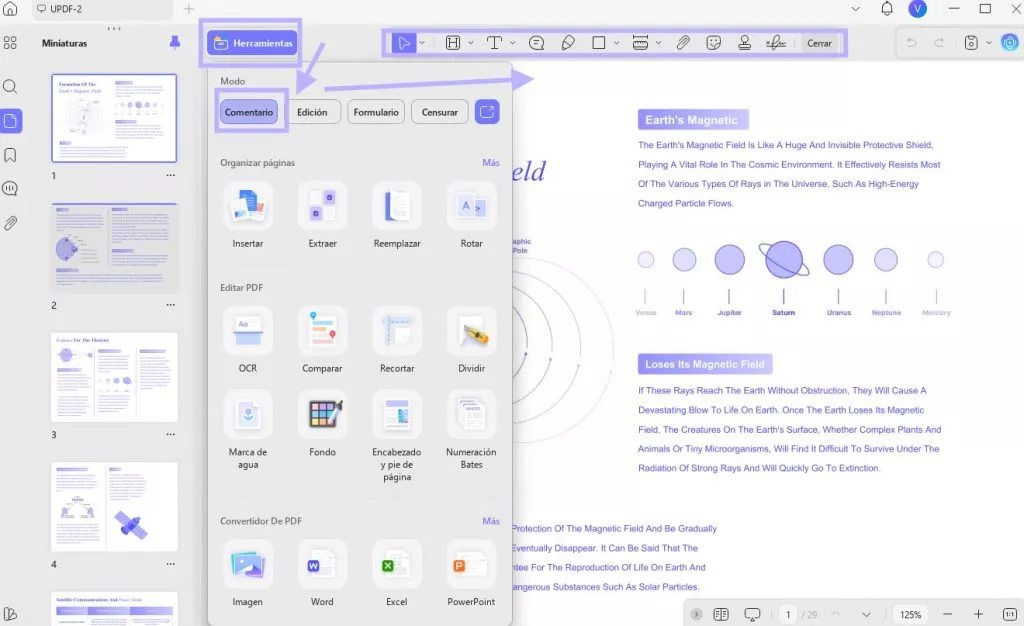
Task: Open the bookmarks panel icon
Action: click(10, 155)
